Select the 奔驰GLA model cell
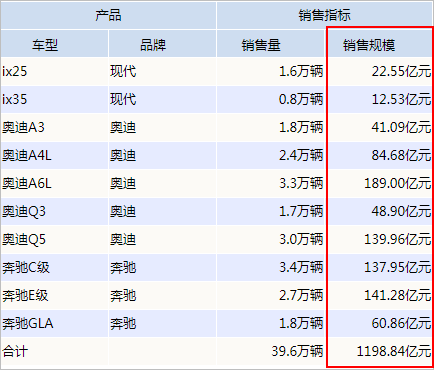The height and width of the screenshot is (370, 434). (x=54, y=323)
